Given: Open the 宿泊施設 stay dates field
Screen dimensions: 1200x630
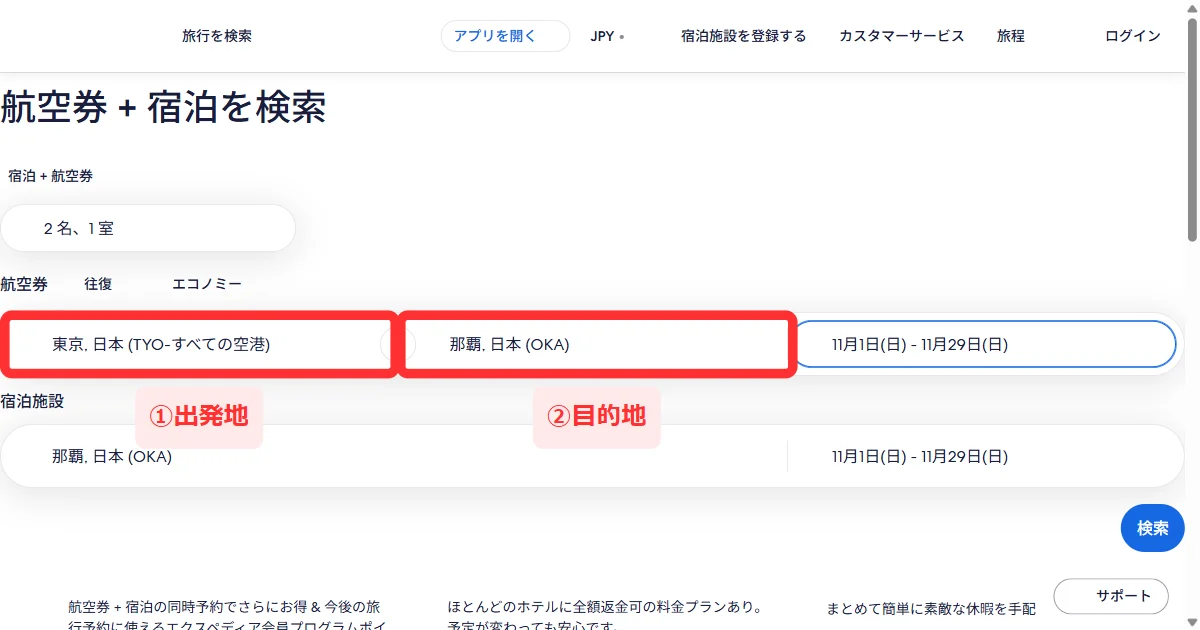Looking at the screenshot, I should [985, 456].
